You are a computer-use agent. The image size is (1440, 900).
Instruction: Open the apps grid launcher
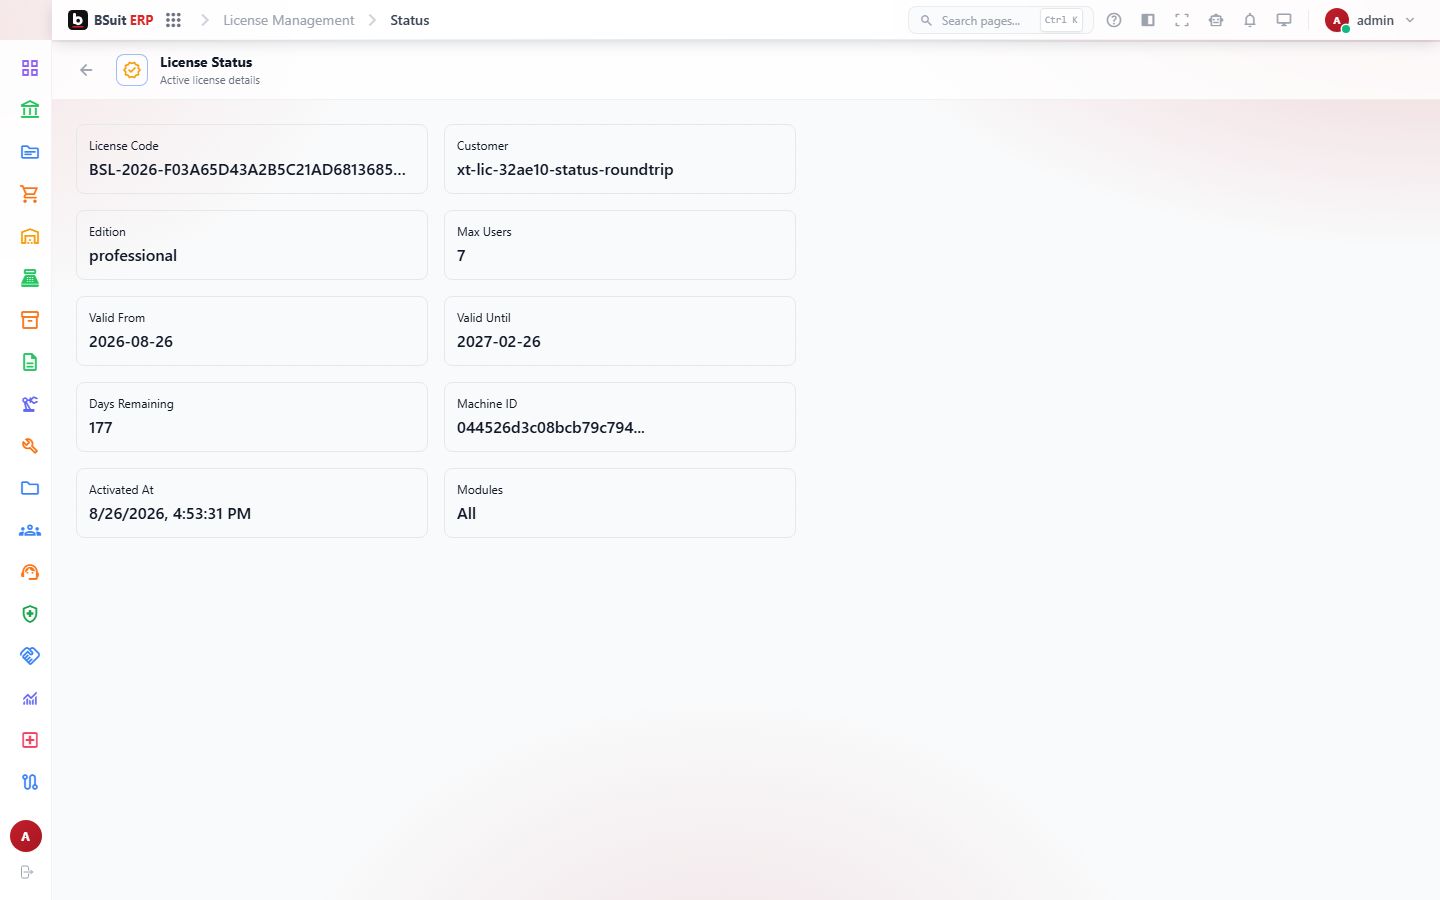(173, 20)
